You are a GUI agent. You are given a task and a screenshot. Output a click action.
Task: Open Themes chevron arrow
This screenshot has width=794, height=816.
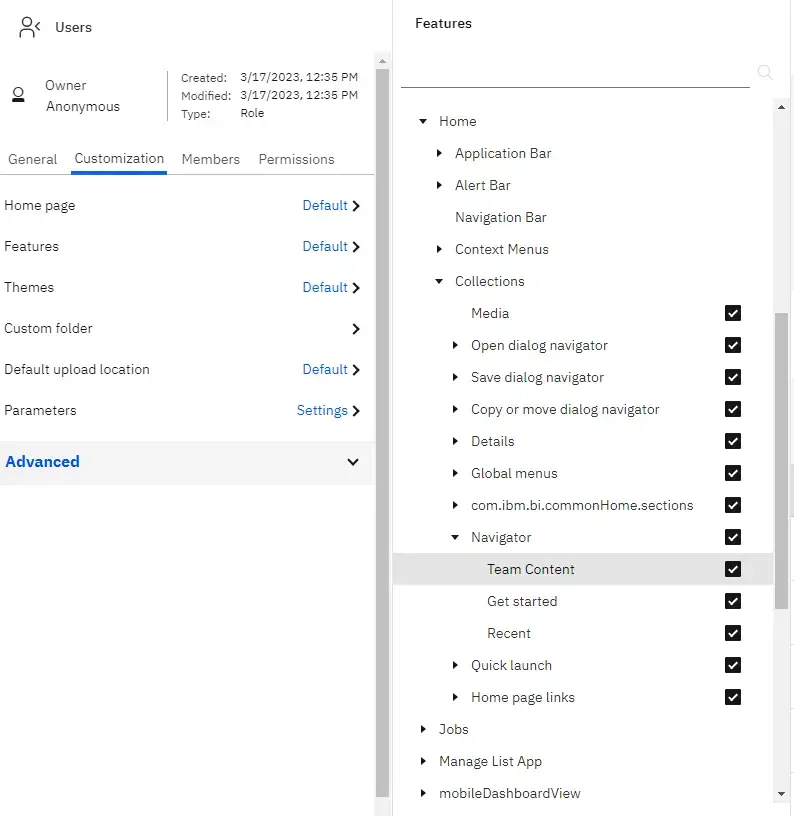(x=356, y=288)
